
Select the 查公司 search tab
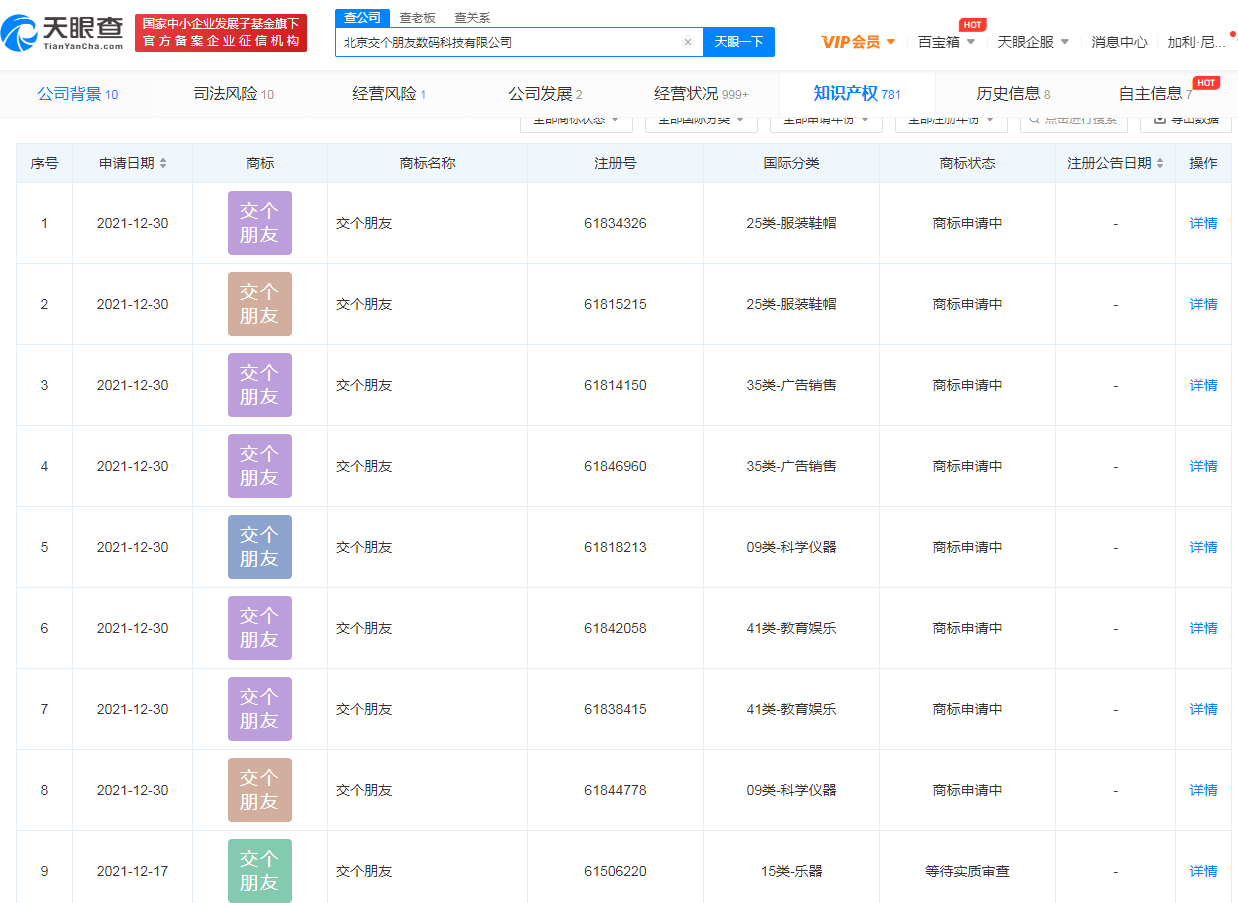[362, 17]
